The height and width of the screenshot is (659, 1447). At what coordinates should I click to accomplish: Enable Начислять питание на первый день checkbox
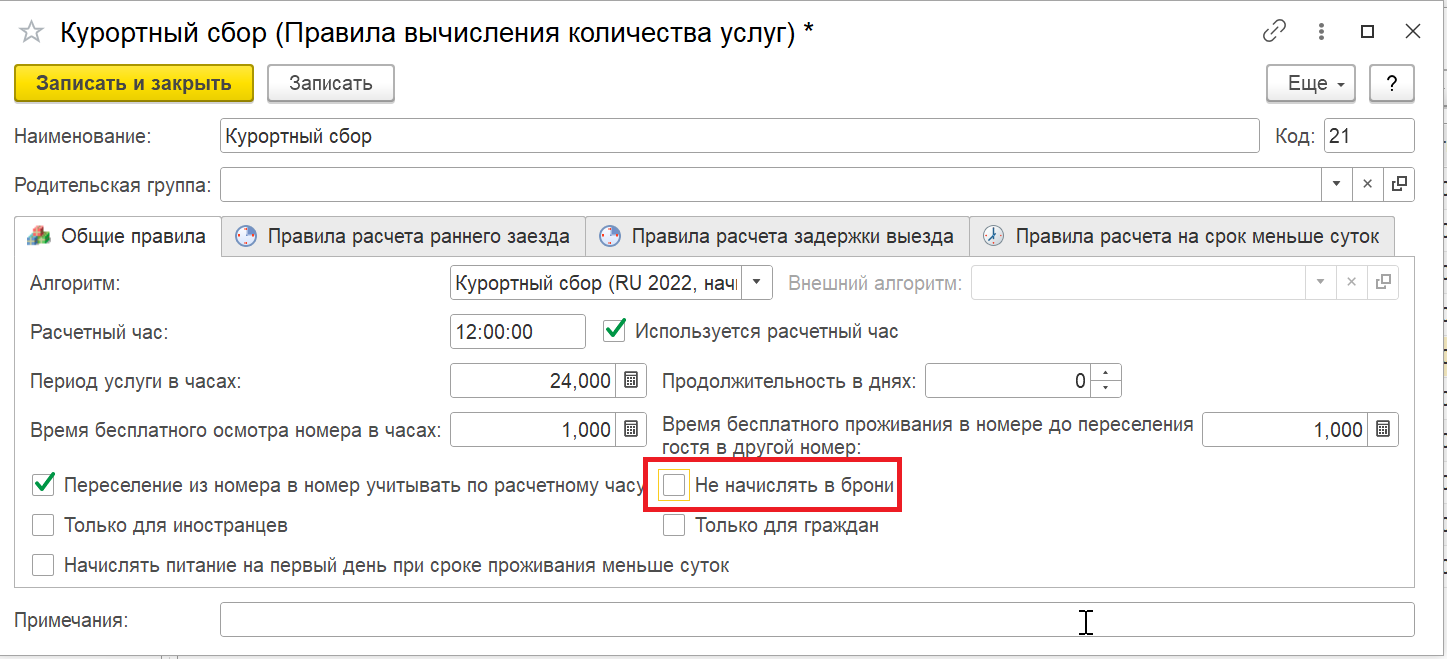coord(43,566)
